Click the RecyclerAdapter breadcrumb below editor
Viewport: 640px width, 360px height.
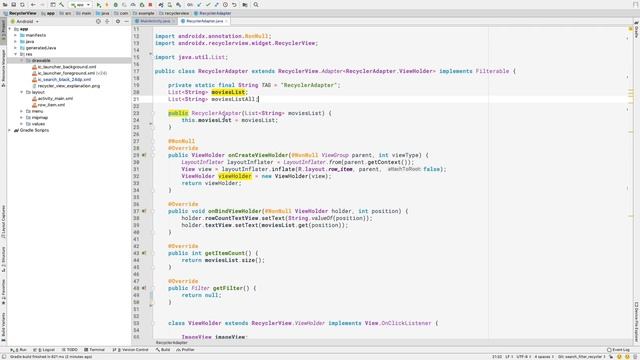coord(171,343)
